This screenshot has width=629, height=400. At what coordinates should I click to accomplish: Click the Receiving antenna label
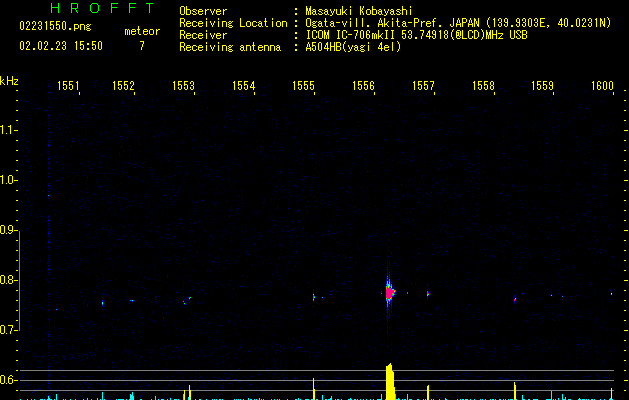click(230, 47)
